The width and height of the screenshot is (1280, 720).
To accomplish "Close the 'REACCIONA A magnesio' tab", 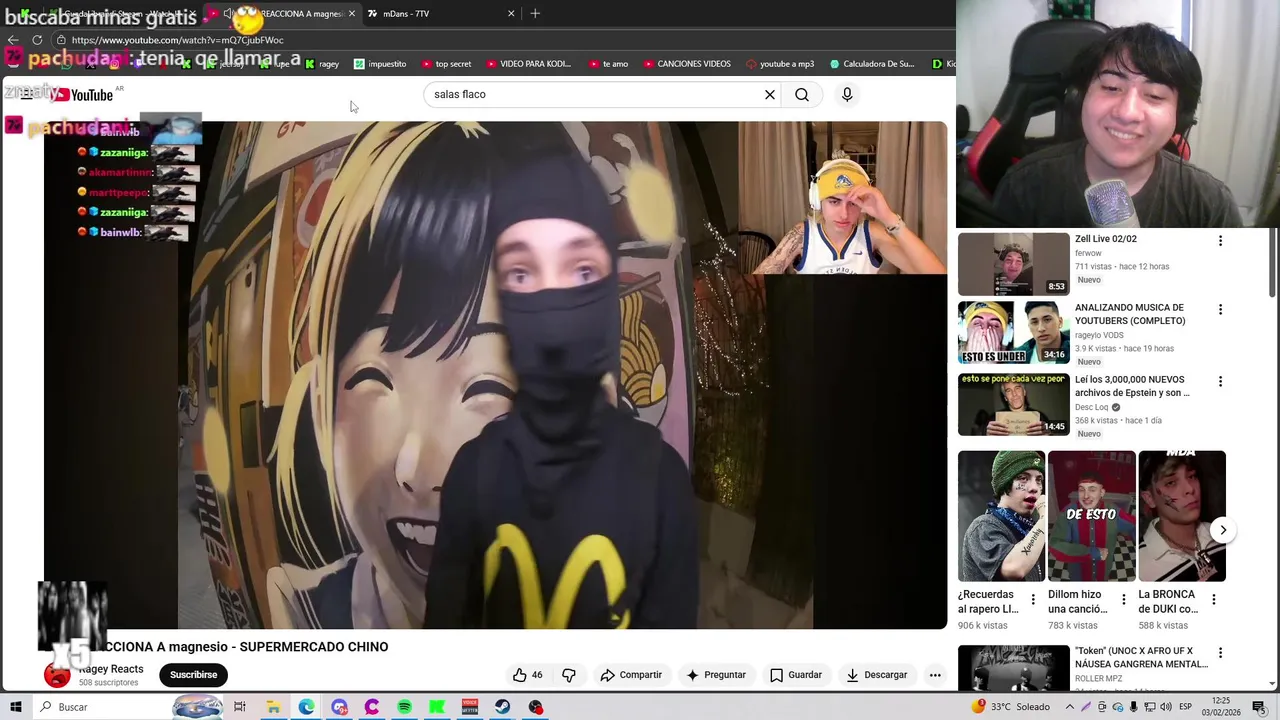I will 351,13.
